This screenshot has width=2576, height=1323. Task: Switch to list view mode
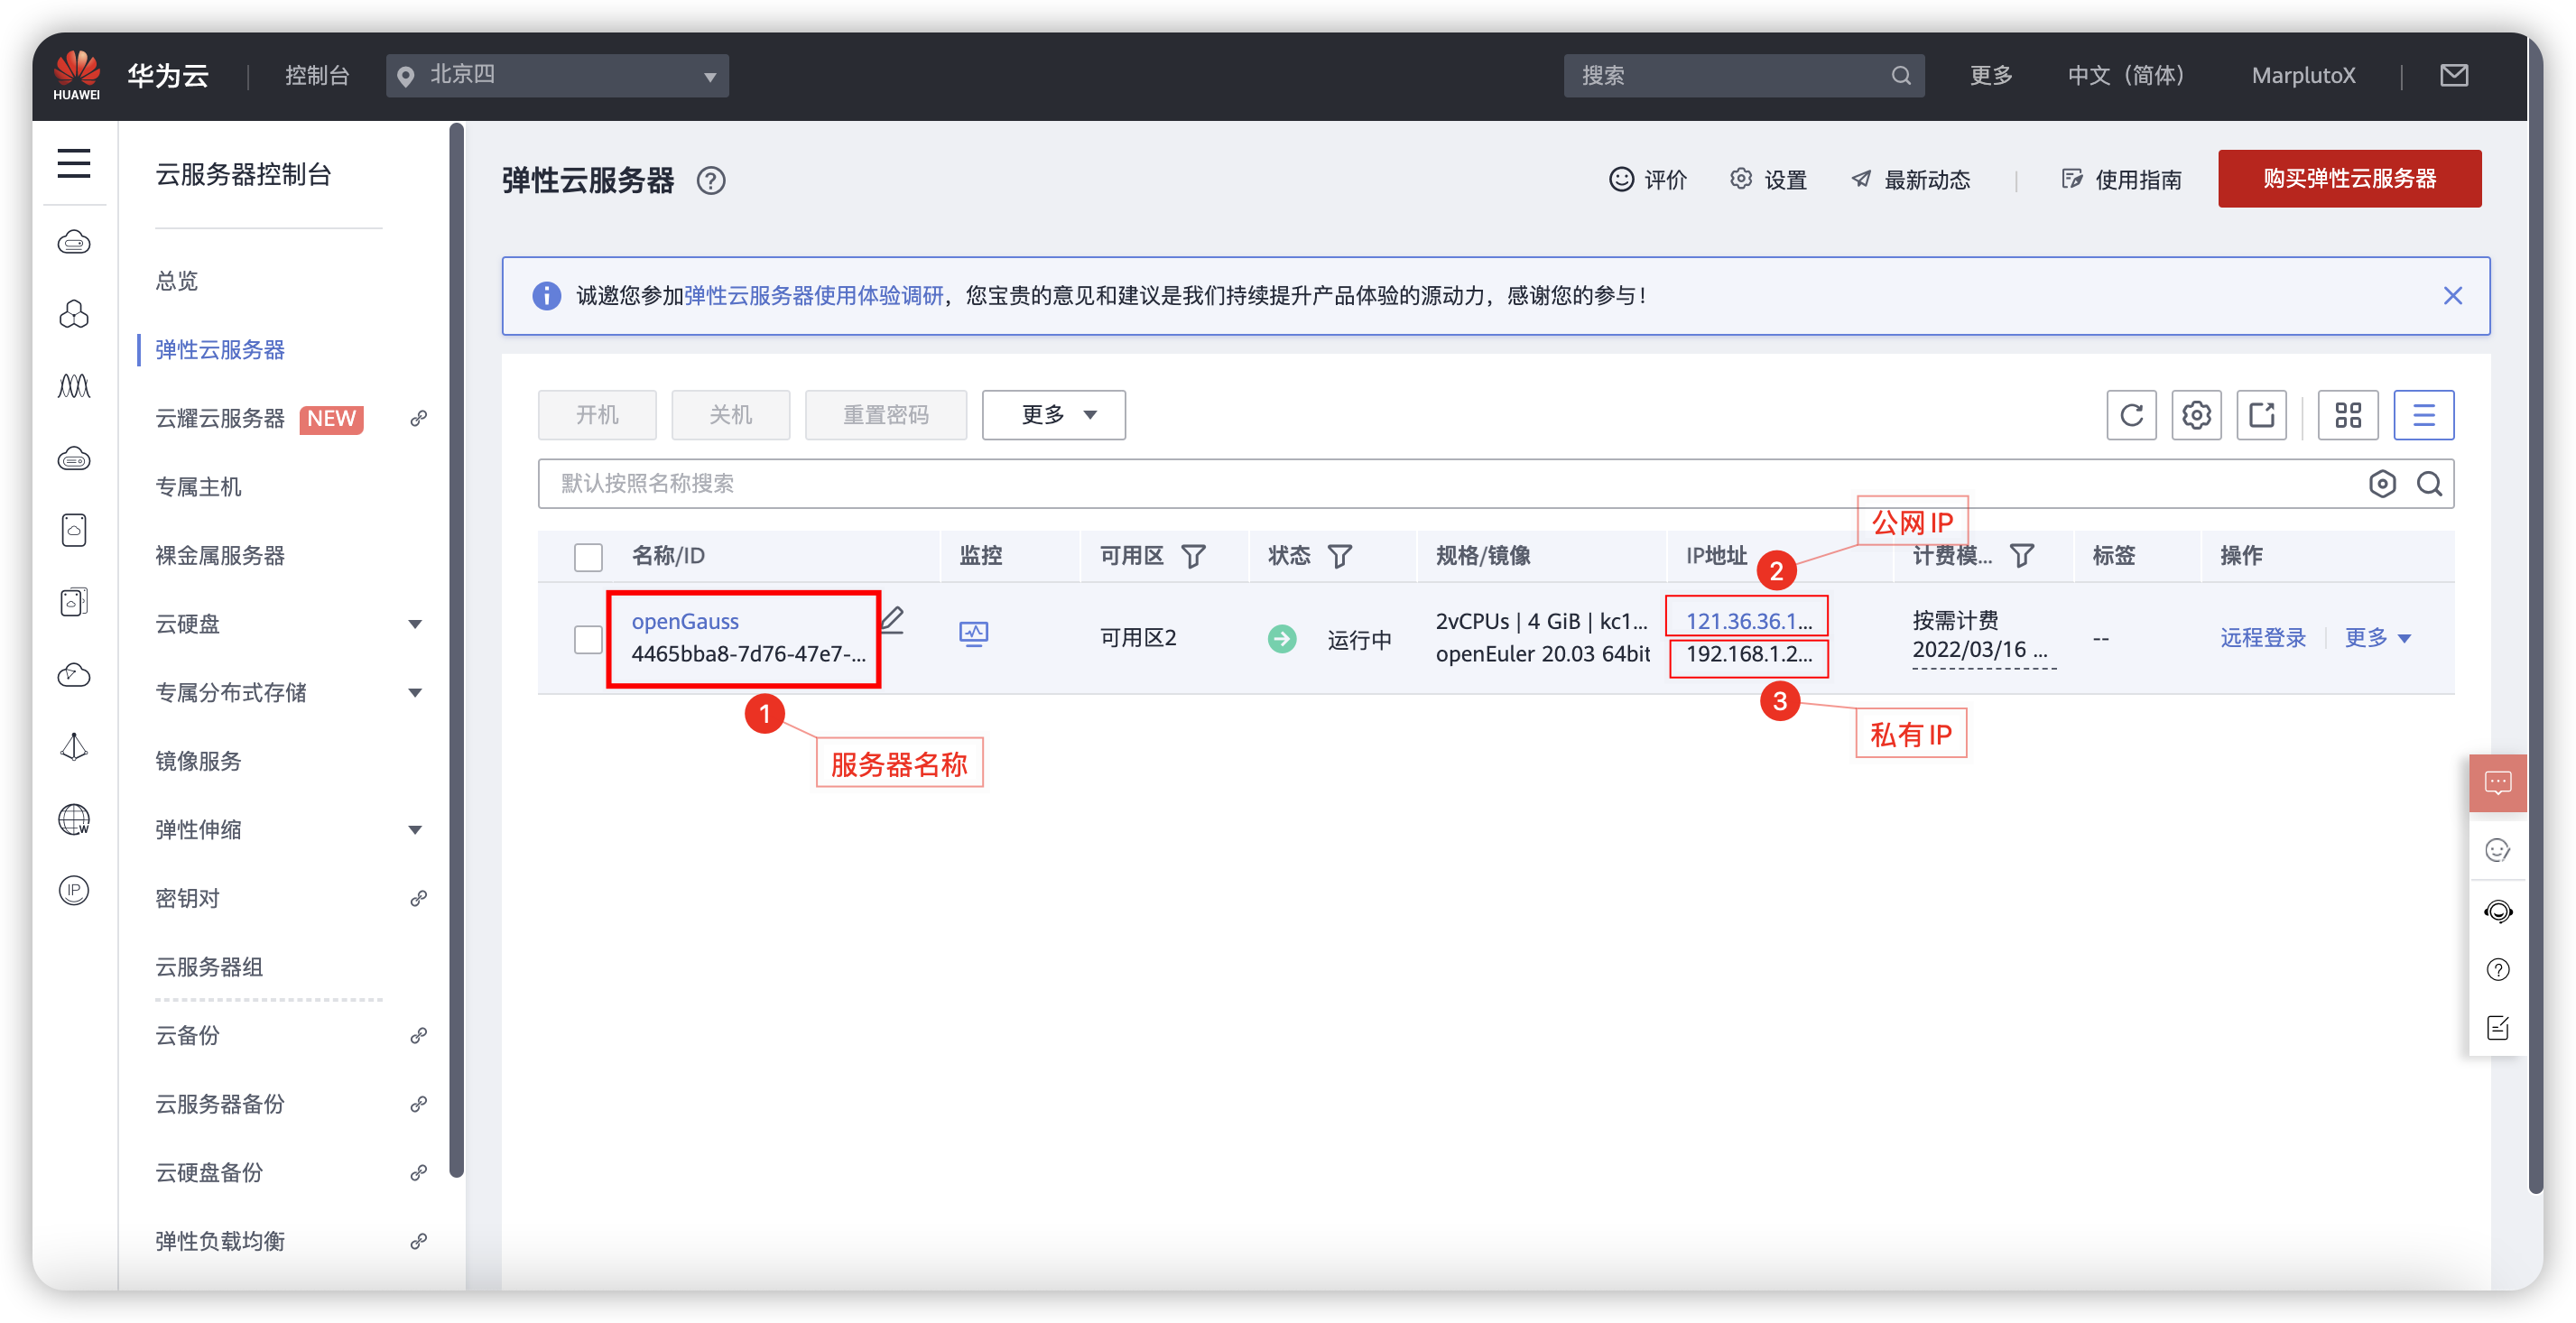pos(2423,415)
